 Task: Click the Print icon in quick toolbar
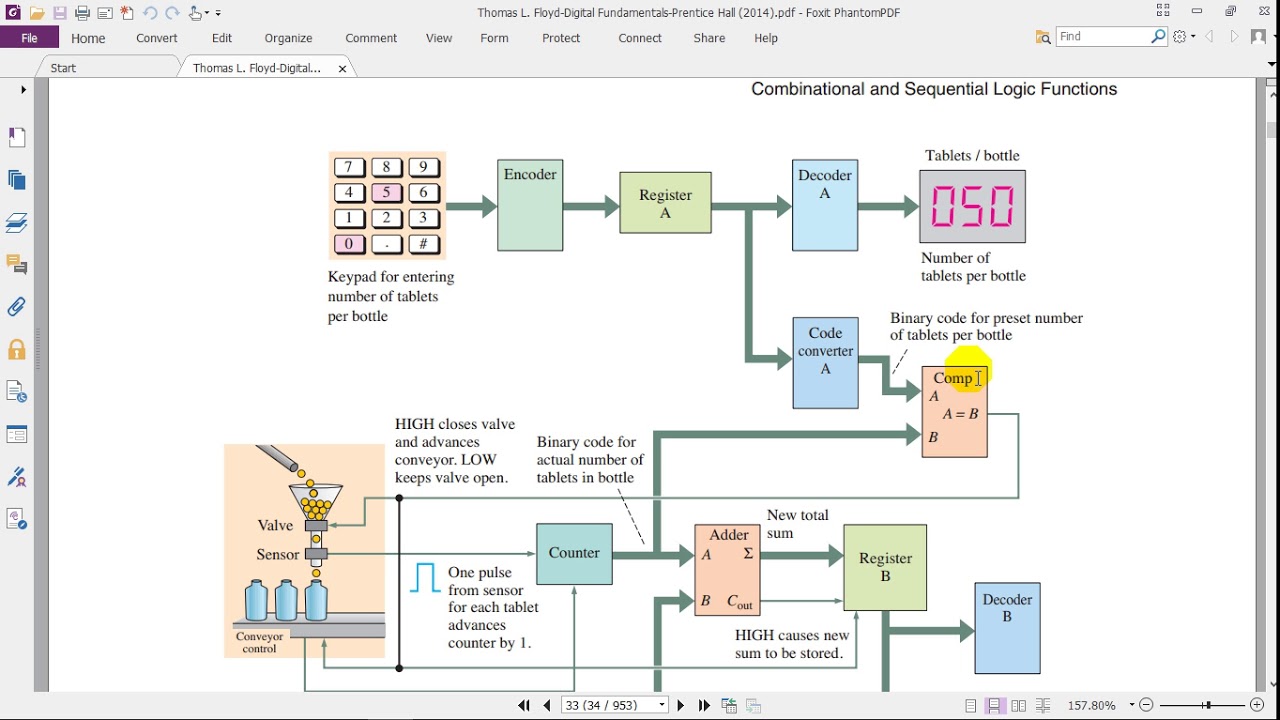click(x=82, y=13)
